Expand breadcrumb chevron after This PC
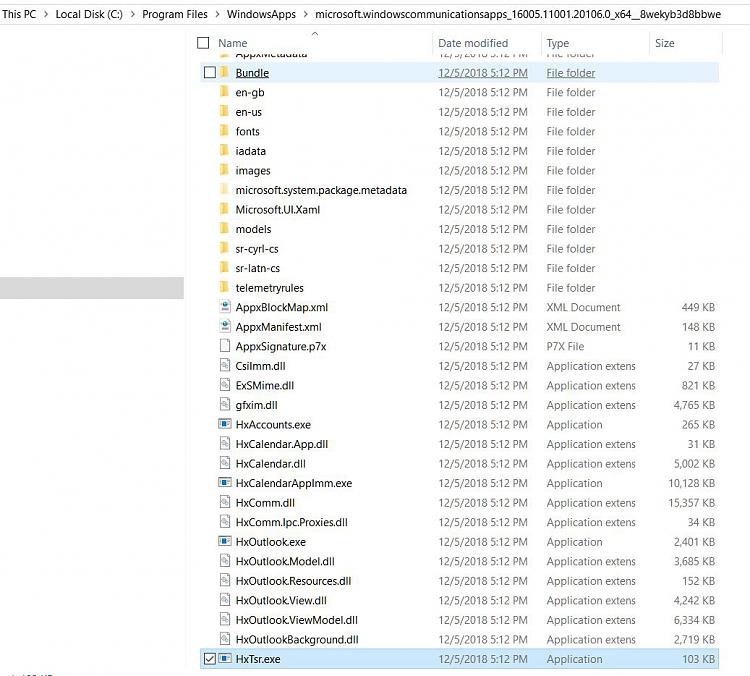Viewport: 750px width, 676px height. (x=46, y=14)
